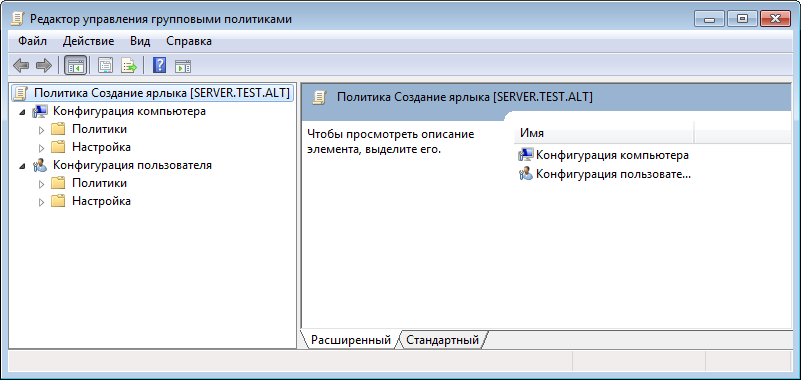Select Конфигурация компьютера text in right list
The width and height of the screenshot is (801, 380).
pos(612,155)
